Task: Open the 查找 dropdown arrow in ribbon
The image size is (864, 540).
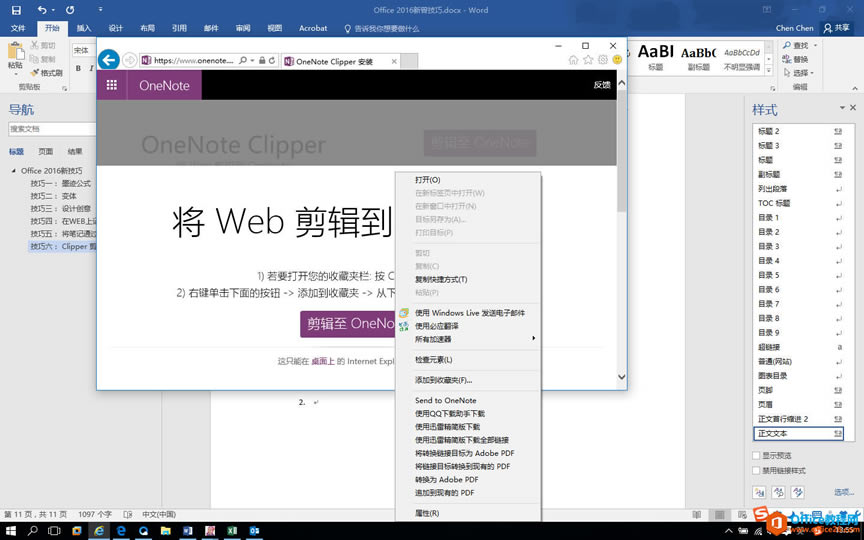Action: point(815,46)
